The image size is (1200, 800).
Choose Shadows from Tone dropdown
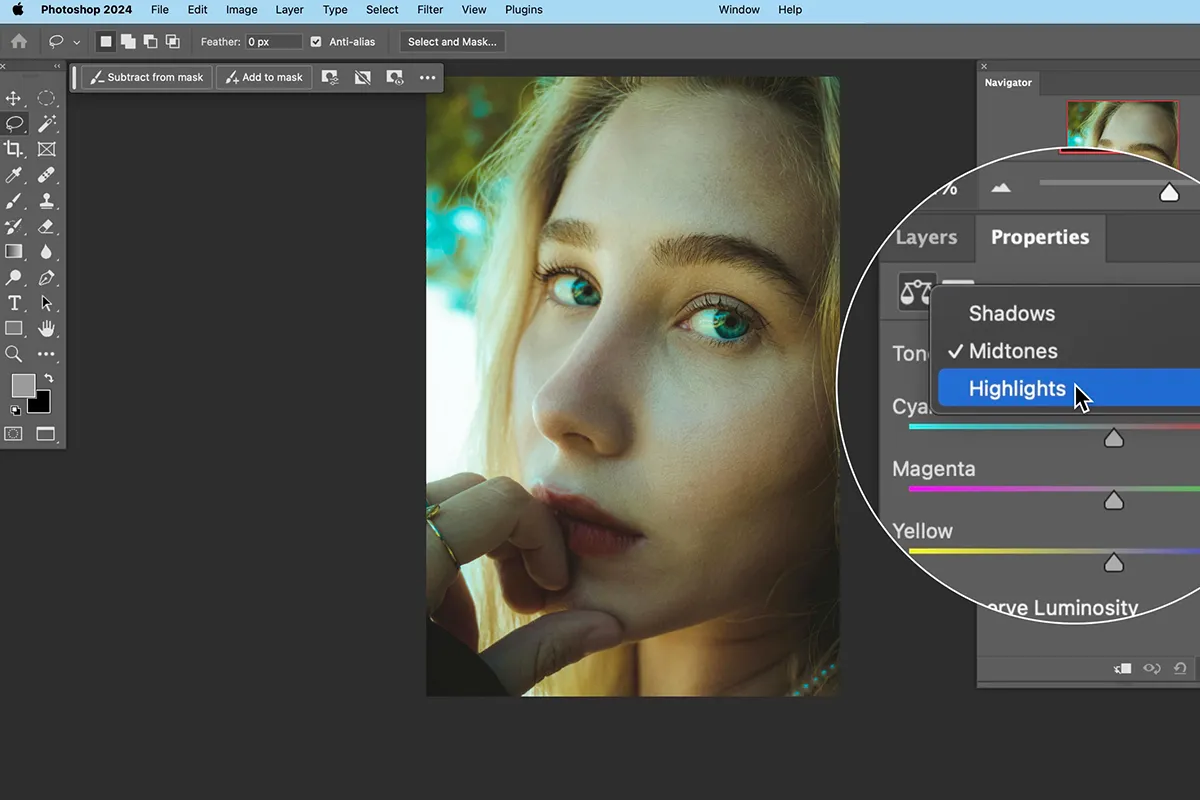click(x=1012, y=314)
